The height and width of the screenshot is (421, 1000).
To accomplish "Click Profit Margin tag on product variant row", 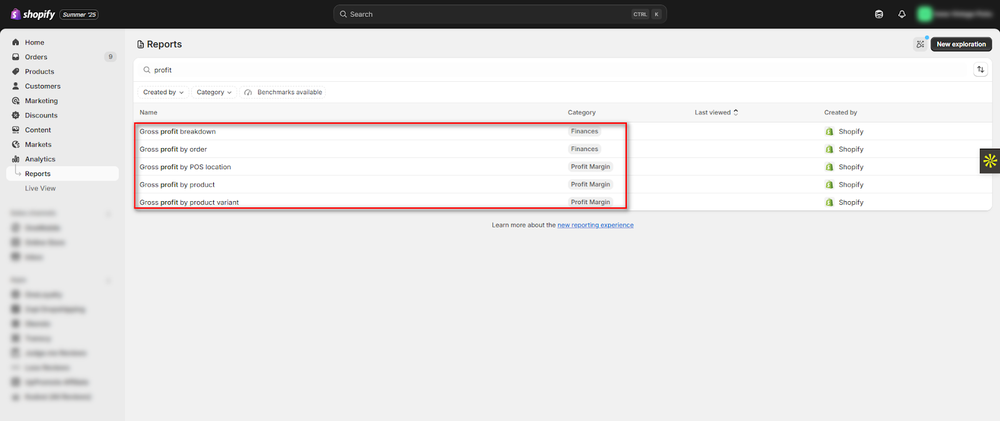I will pos(591,202).
